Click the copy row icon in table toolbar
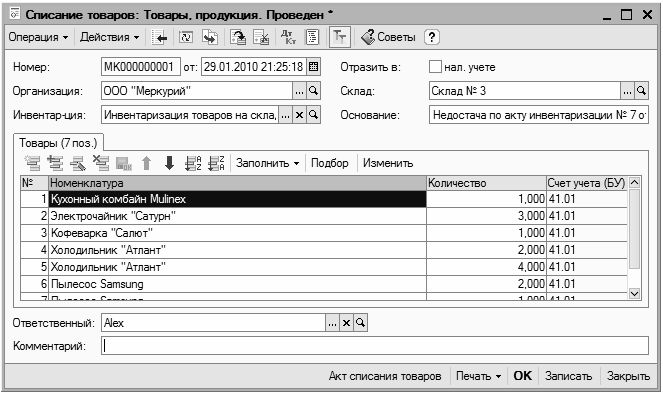Image resolution: width=663 pixels, height=395 pixels. (55, 163)
